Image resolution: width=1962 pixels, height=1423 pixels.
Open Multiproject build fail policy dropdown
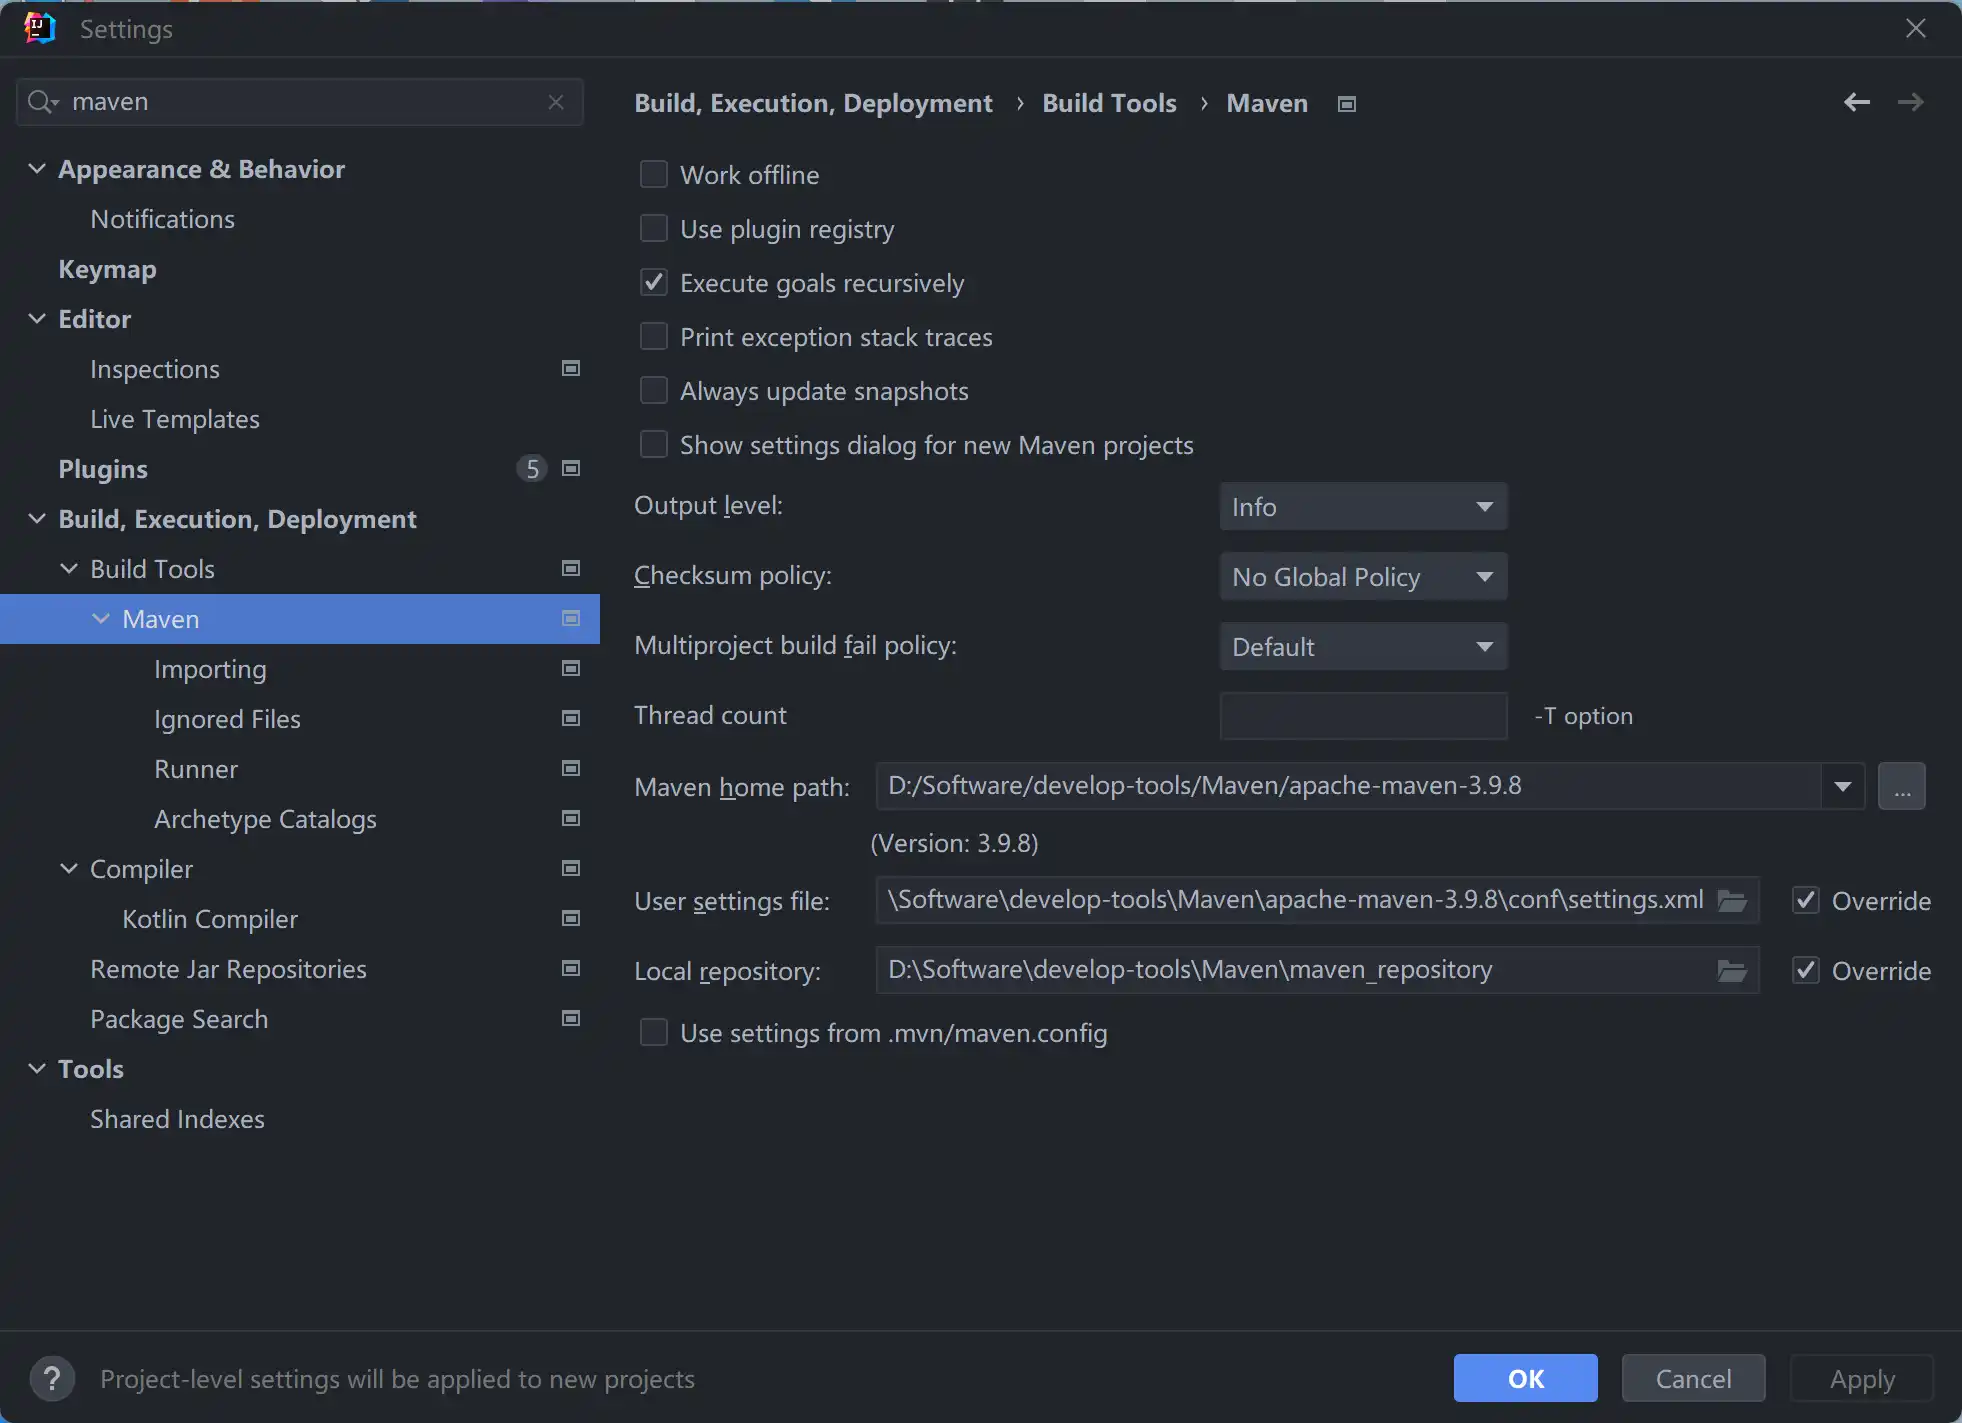click(x=1363, y=647)
